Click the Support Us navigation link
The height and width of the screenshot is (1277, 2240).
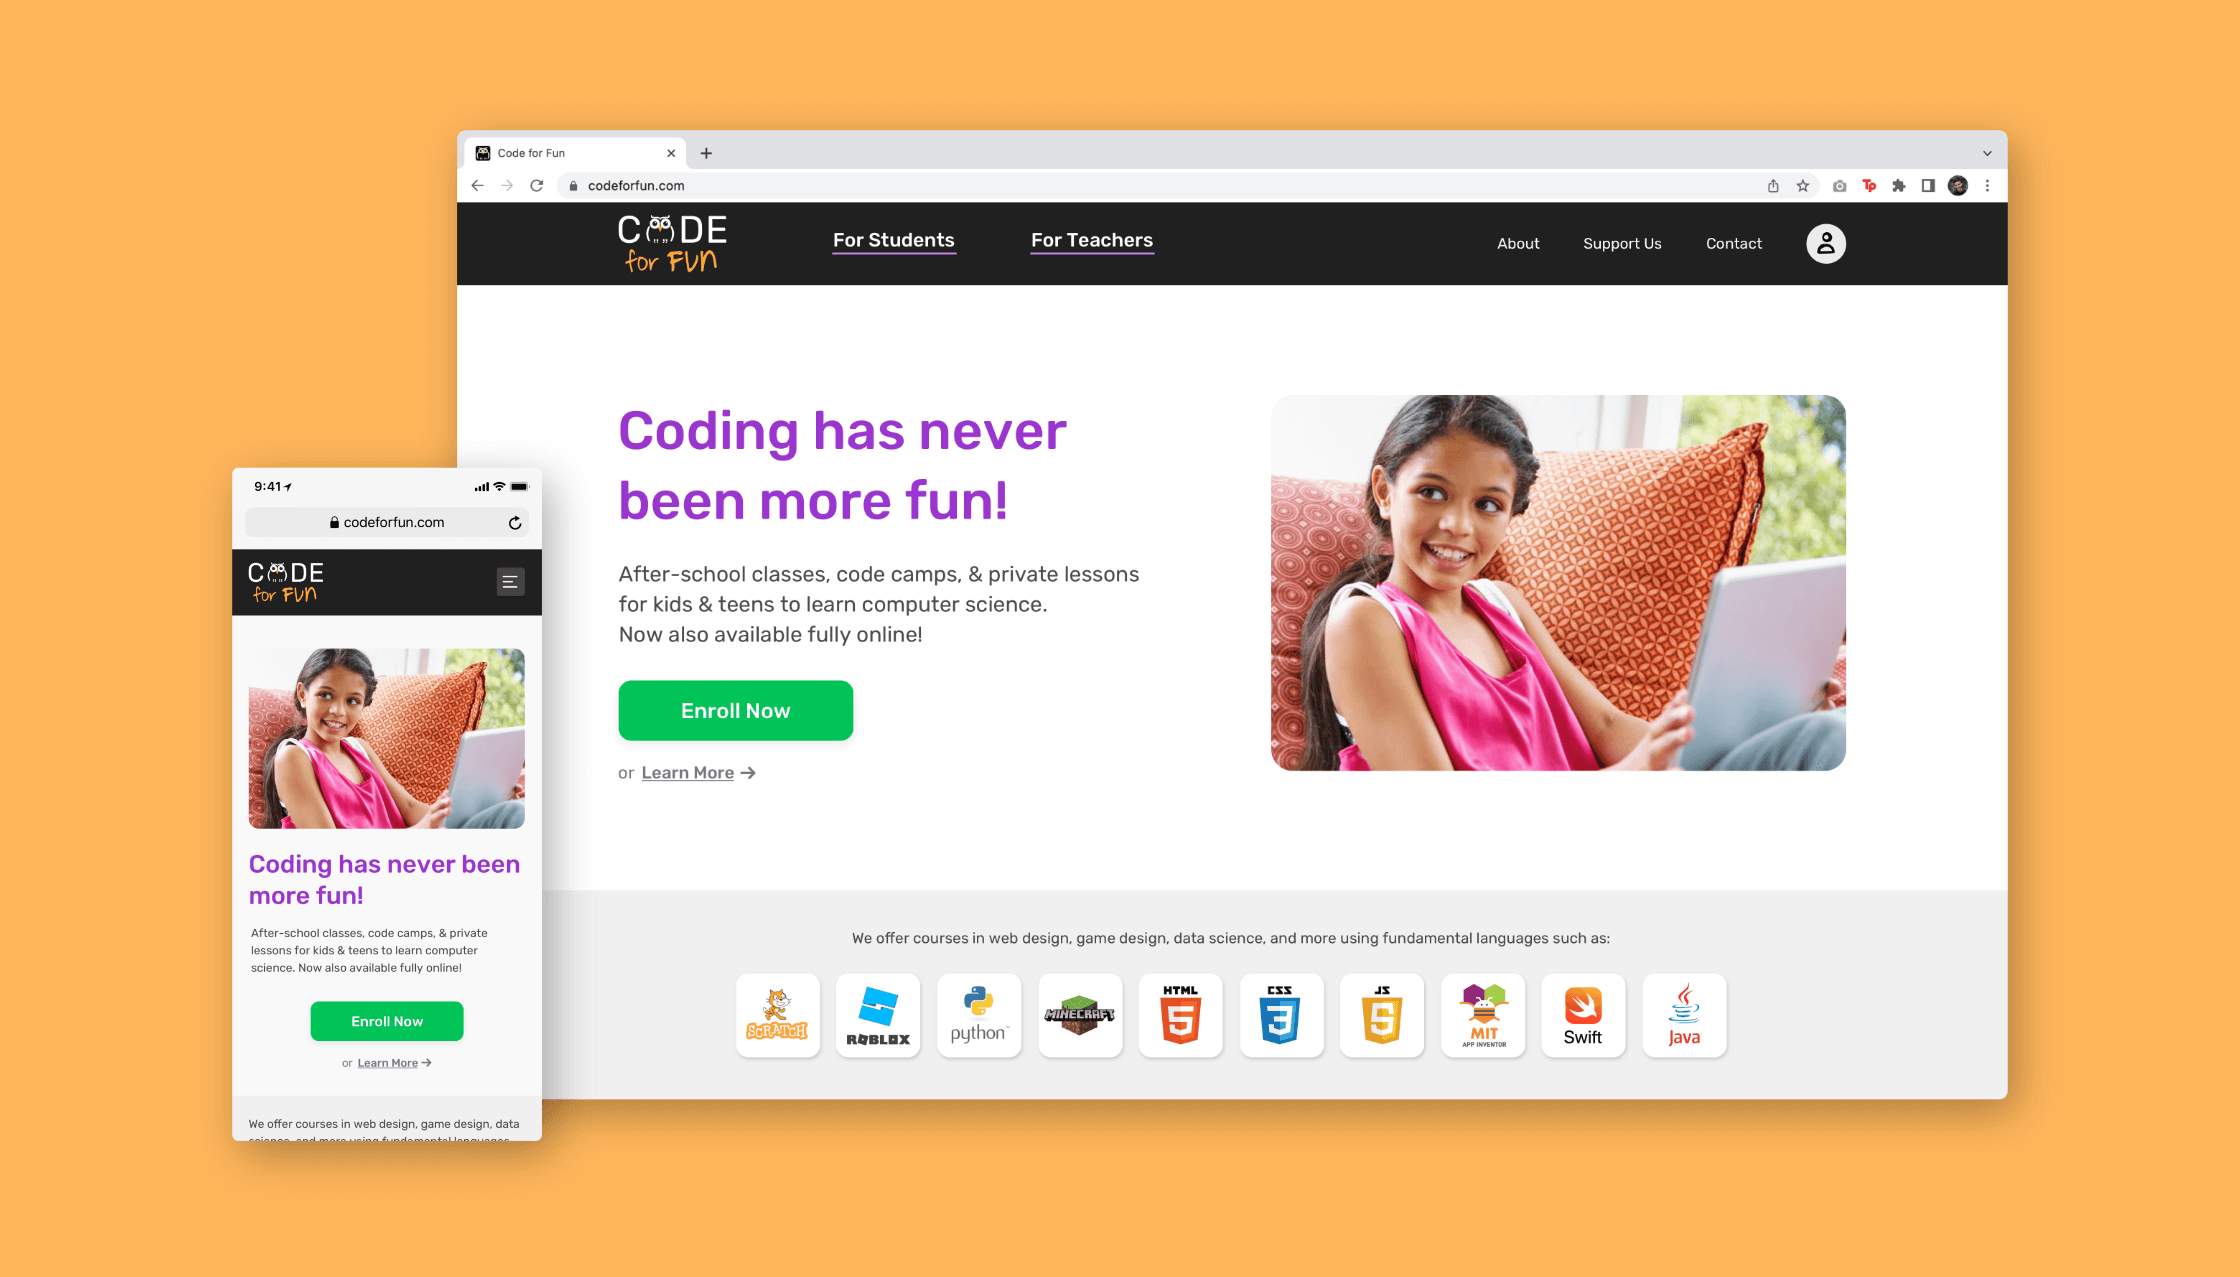[1622, 242]
